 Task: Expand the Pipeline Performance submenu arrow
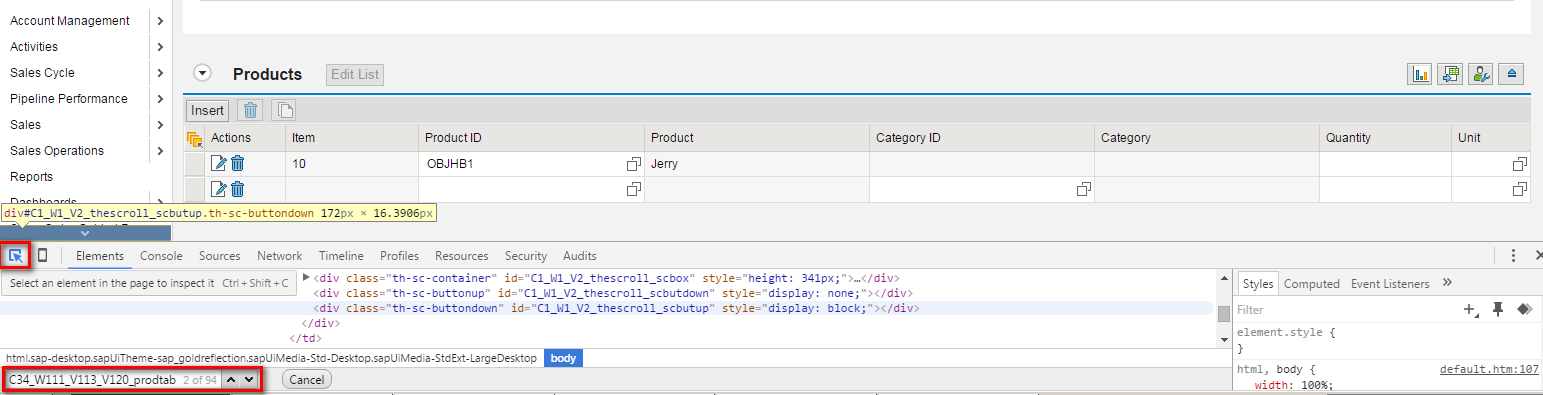(x=160, y=99)
